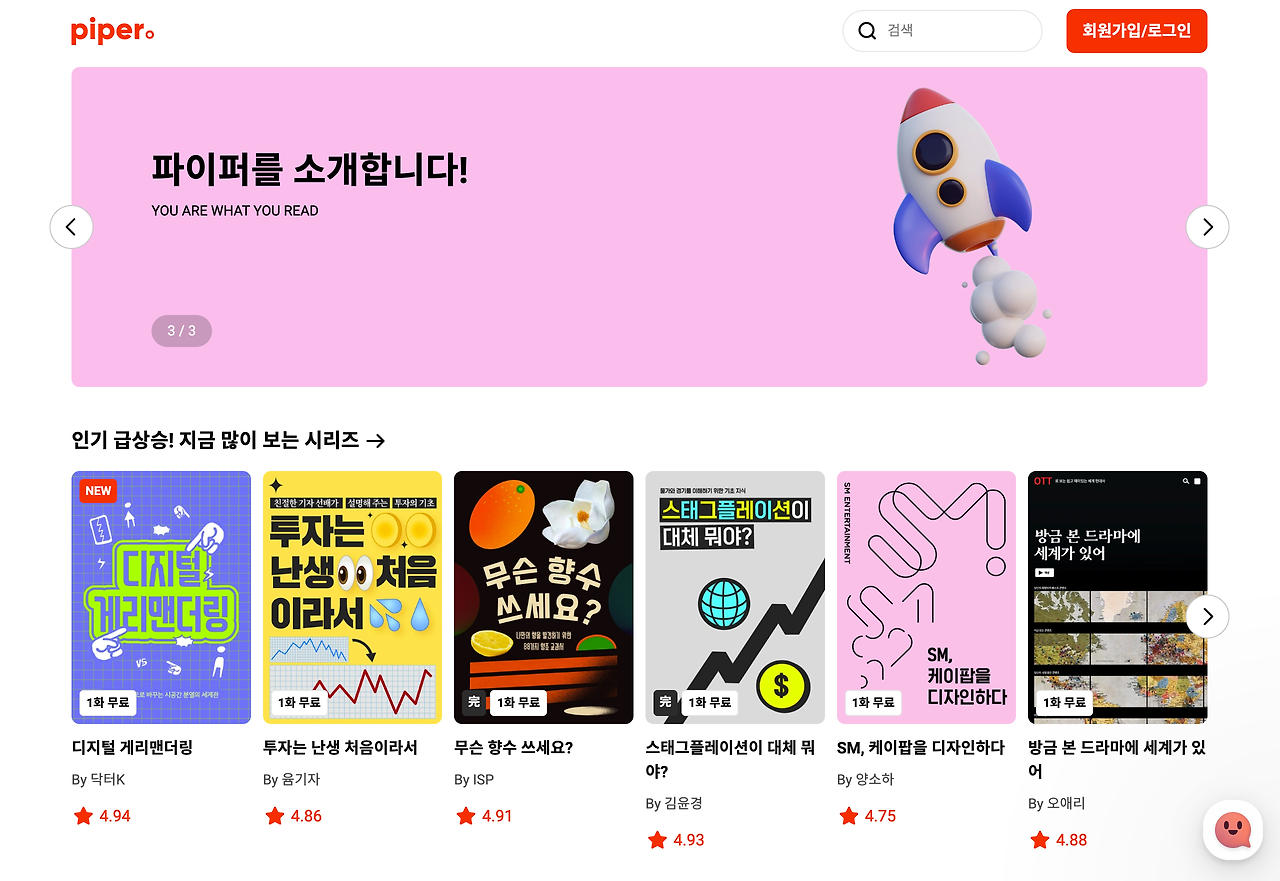
Task: Focus the 검색 search field
Action: point(942,31)
